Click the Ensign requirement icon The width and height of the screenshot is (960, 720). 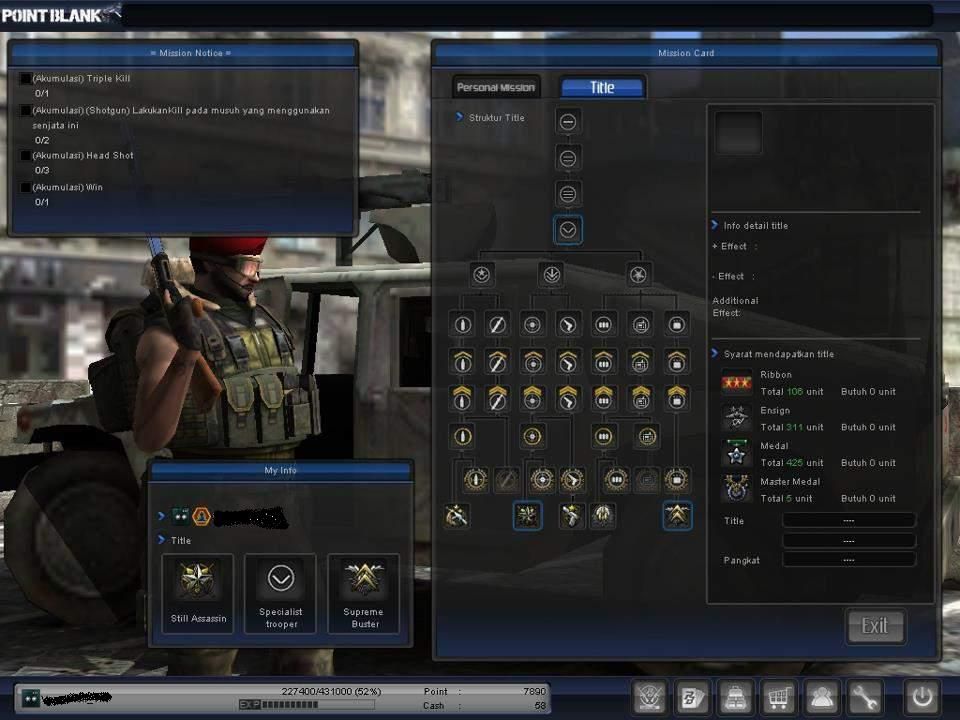pyautogui.click(x=737, y=419)
